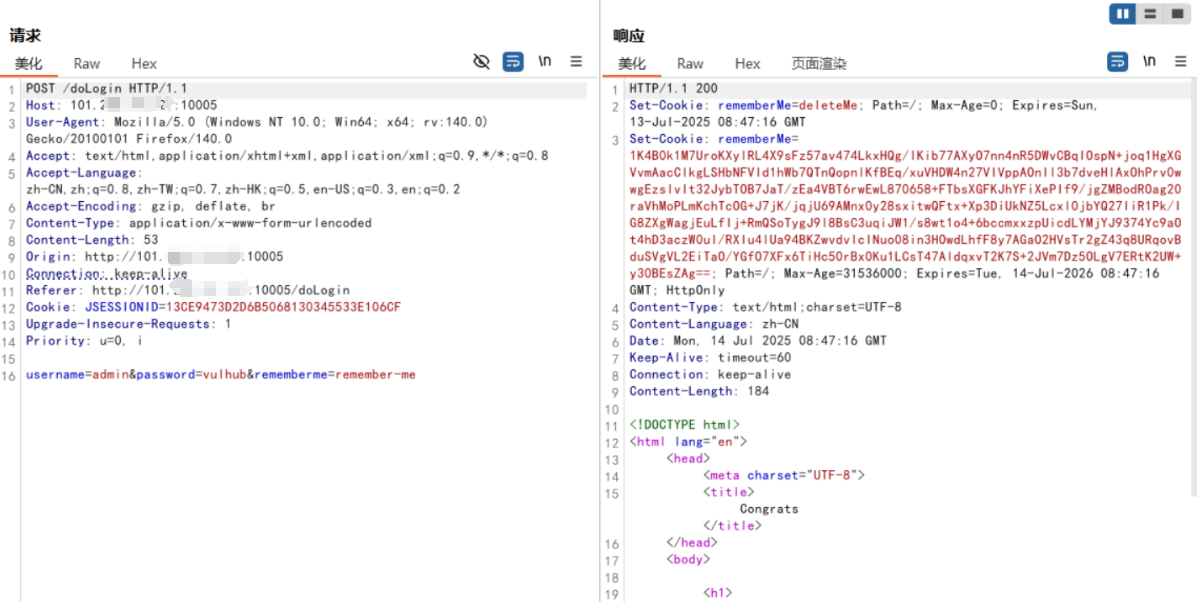This screenshot has width=1204, height=609.
Task: Select side-by-side split layout icon
Action: coord(1123,14)
